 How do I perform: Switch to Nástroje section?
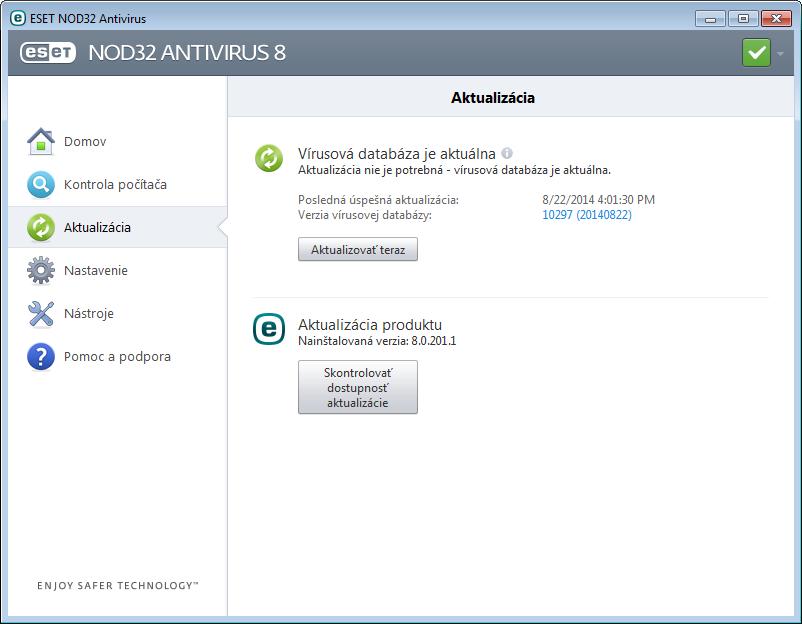[118, 314]
